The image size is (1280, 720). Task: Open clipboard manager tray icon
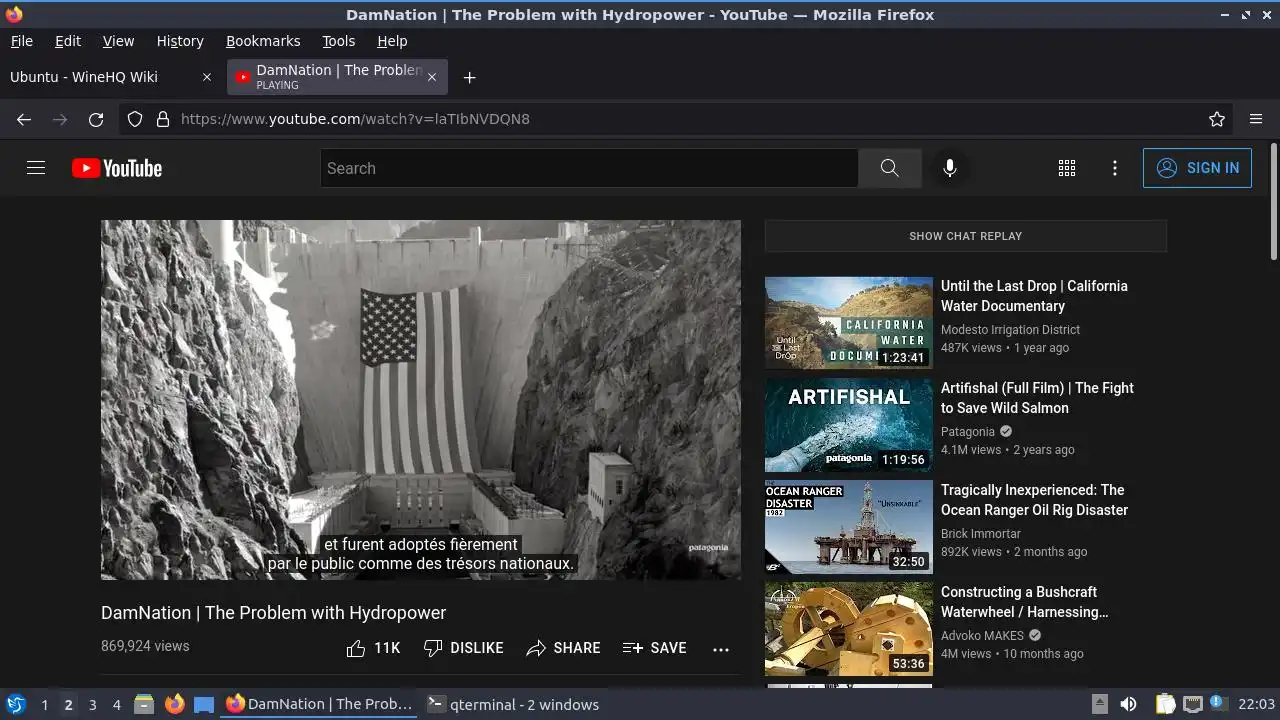tap(1166, 704)
